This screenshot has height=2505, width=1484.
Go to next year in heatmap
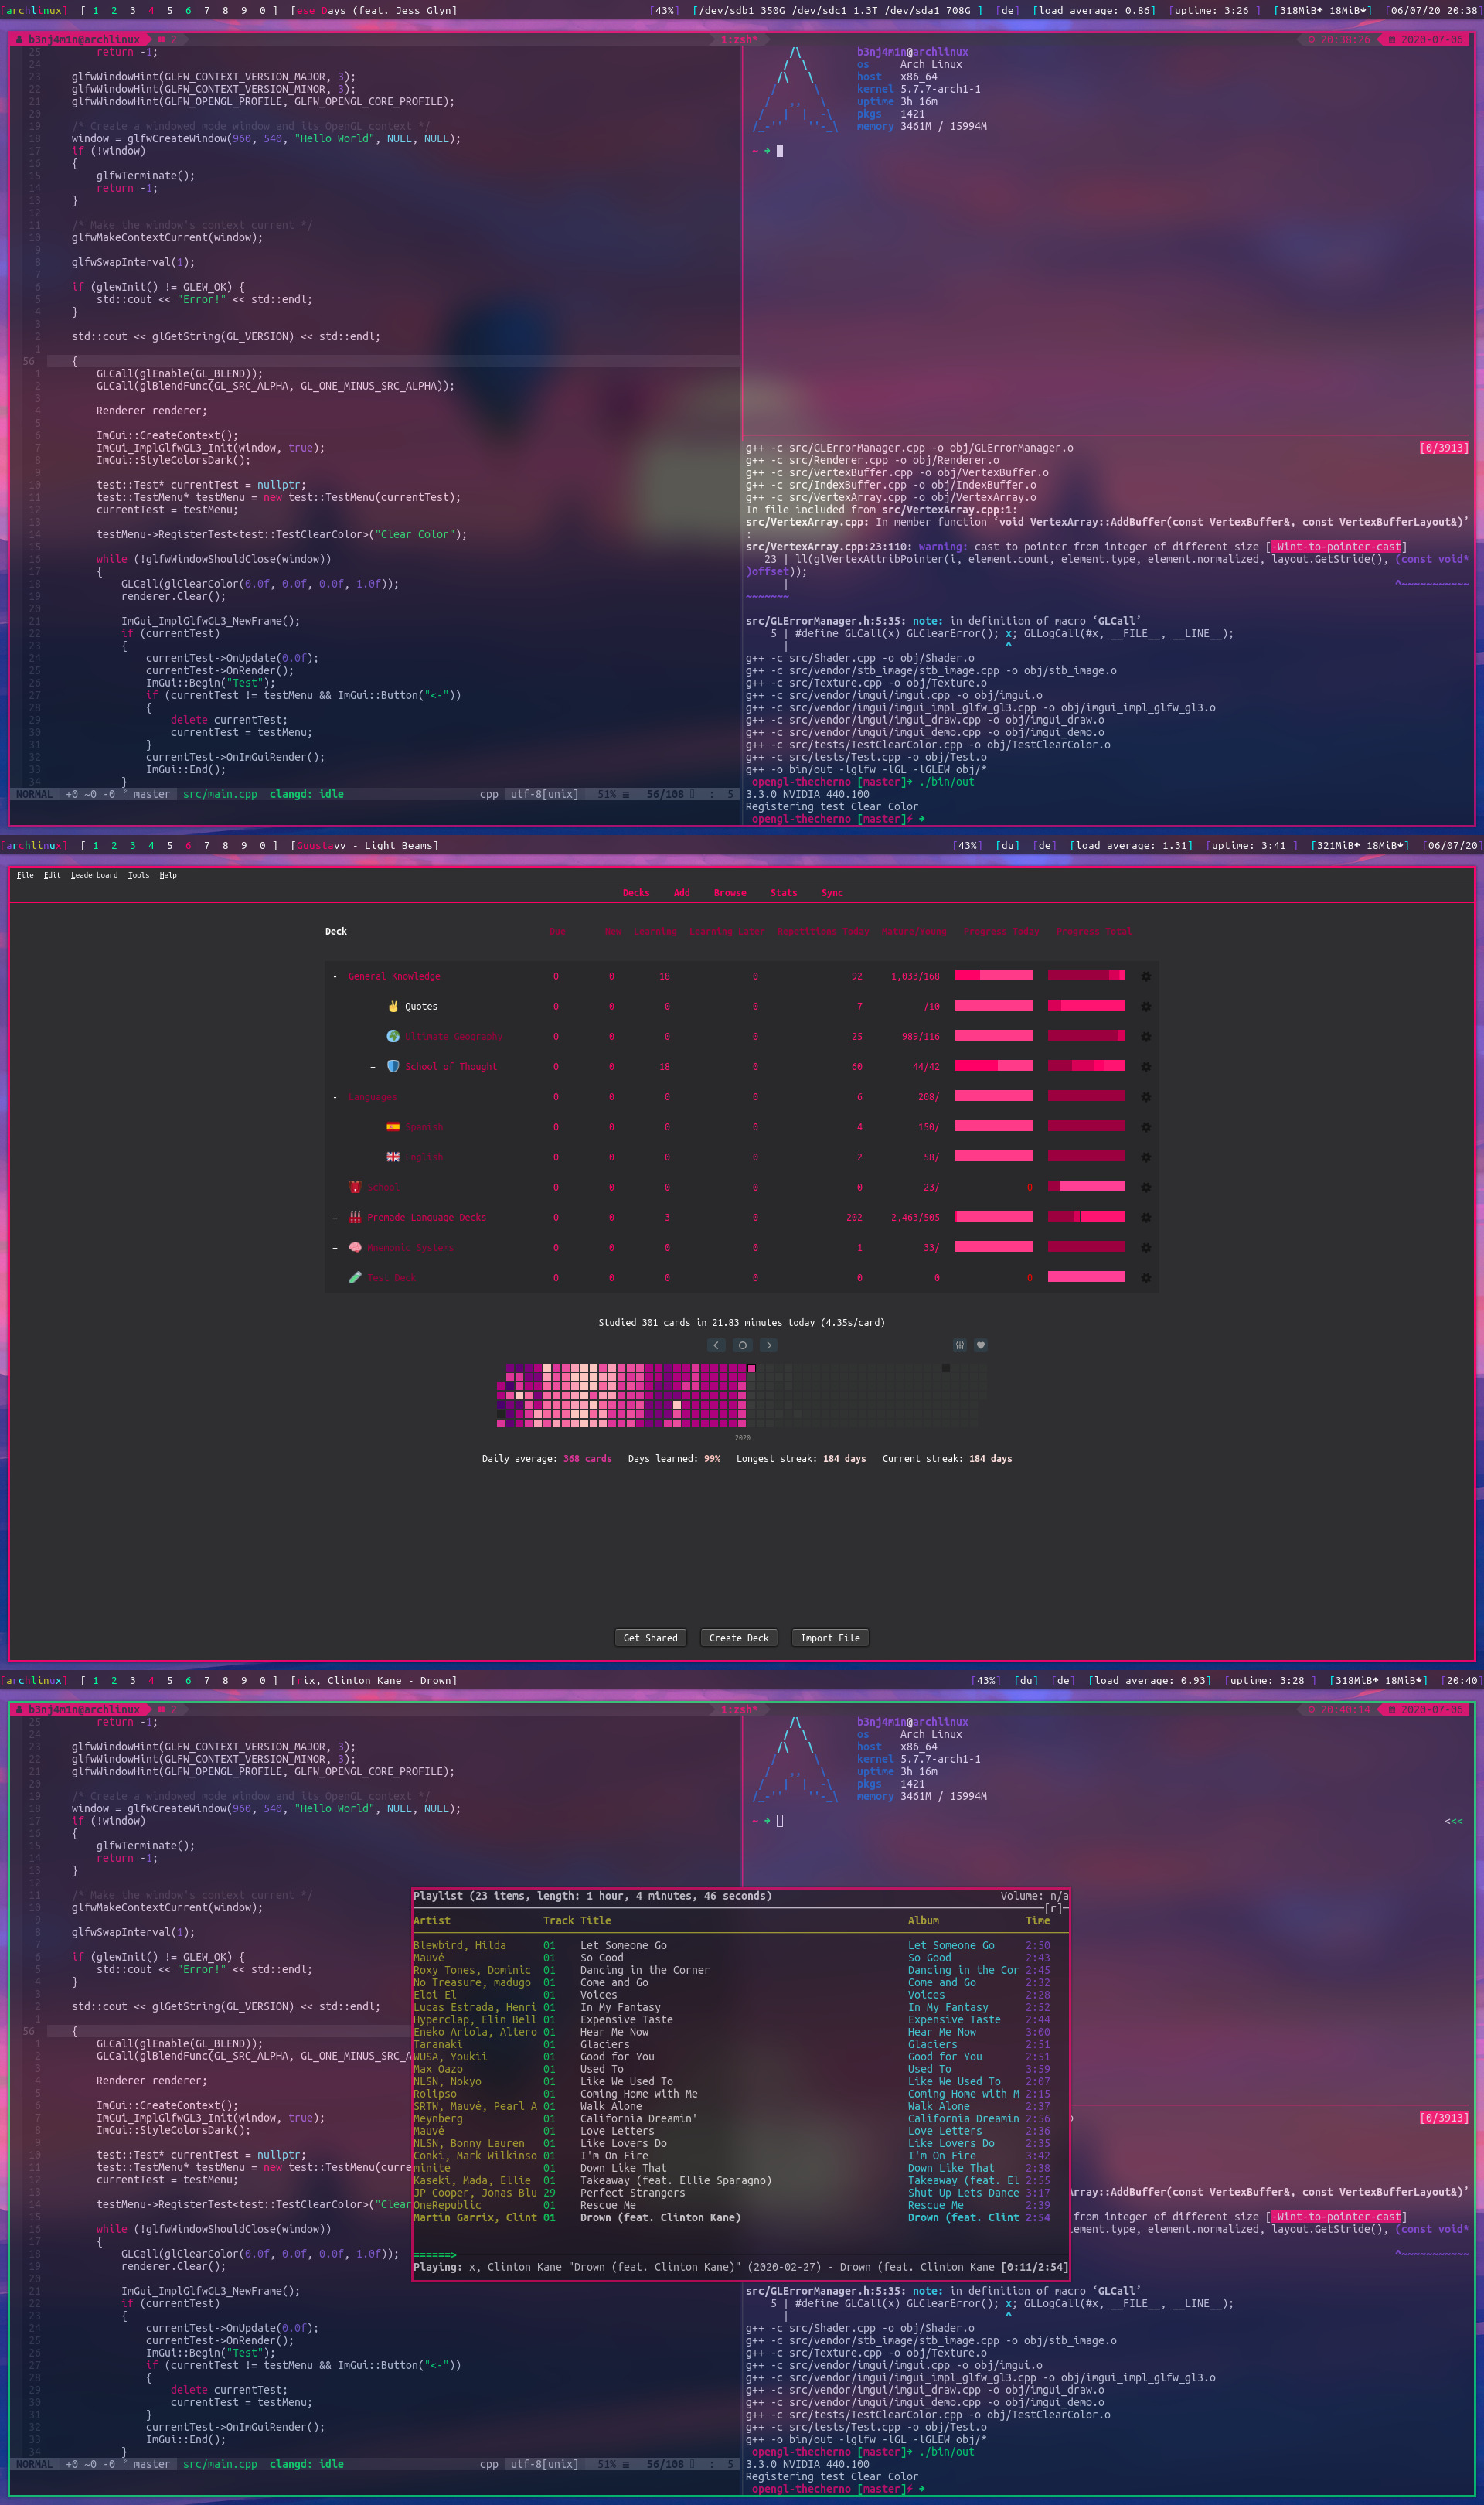[768, 1345]
